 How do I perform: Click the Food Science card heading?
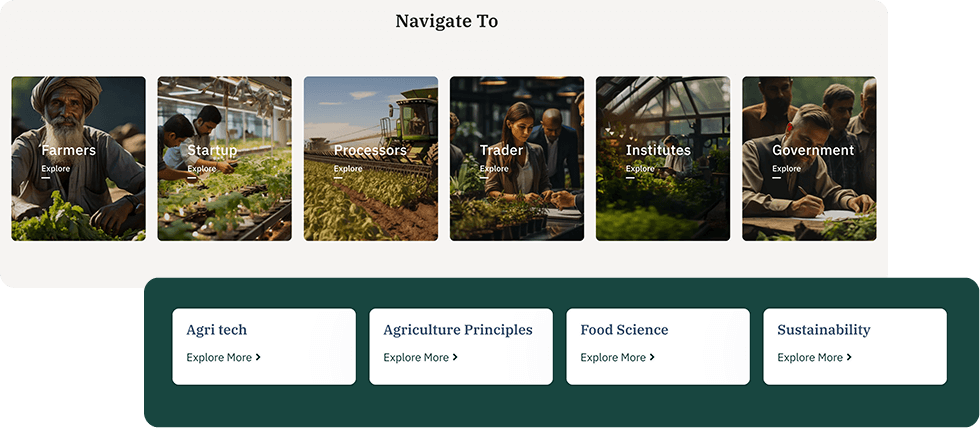[x=624, y=330]
